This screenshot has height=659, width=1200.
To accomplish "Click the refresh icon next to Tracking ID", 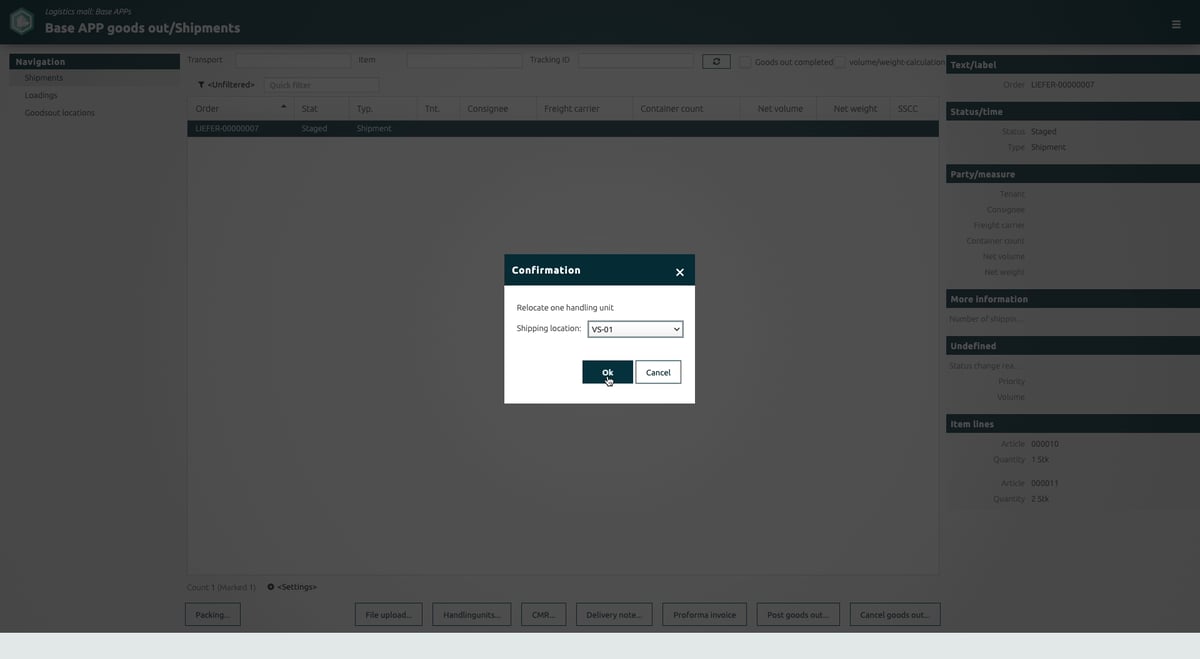I will tap(716, 61).
